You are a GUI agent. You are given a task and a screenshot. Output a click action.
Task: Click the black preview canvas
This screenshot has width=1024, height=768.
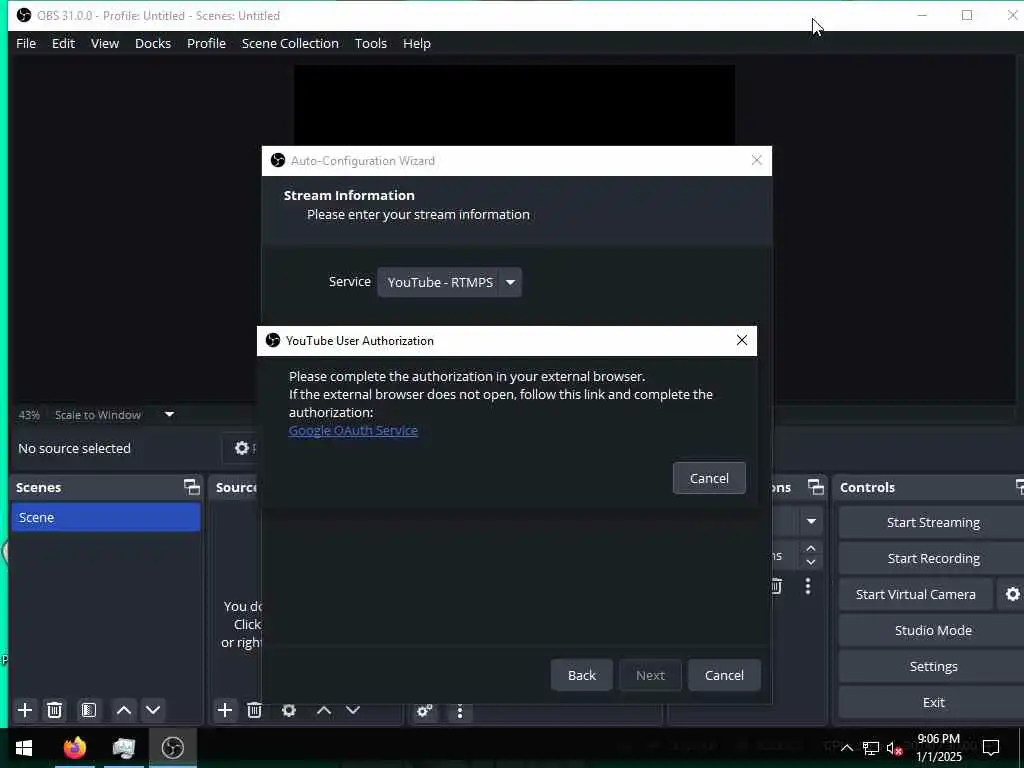[514, 104]
